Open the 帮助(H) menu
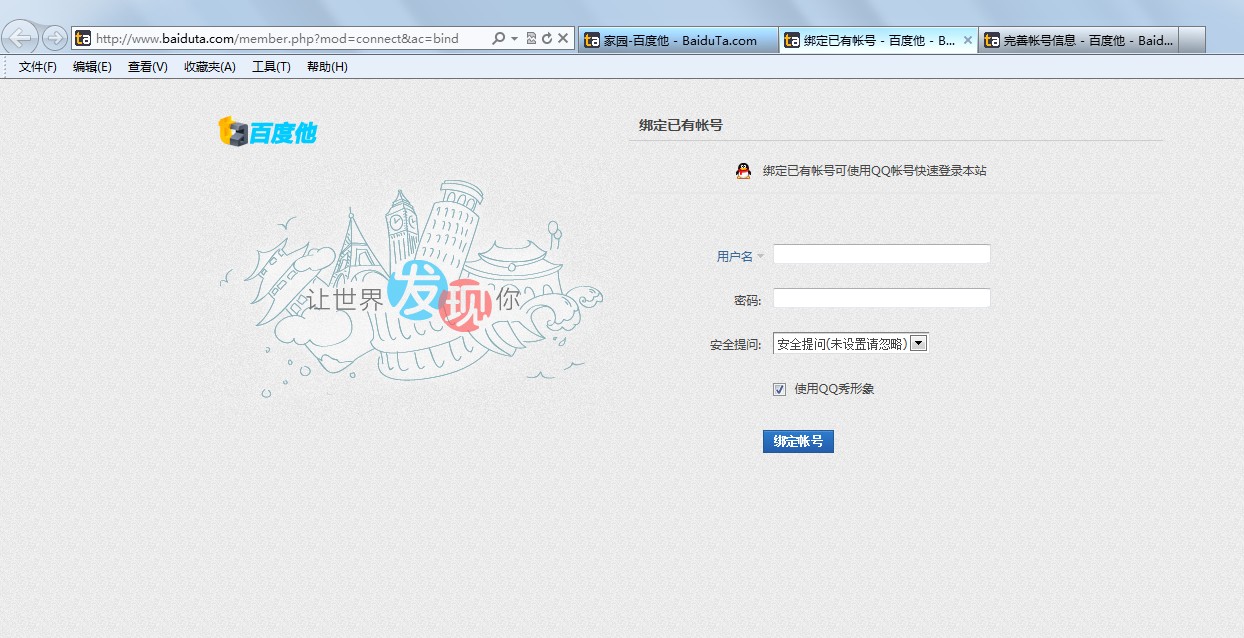 [x=327, y=67]
